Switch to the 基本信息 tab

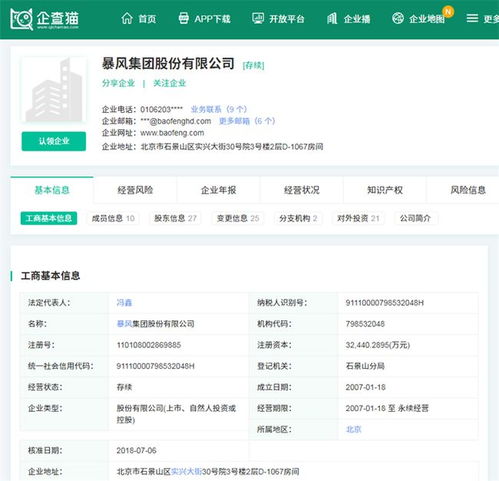(x=52, y=190)
